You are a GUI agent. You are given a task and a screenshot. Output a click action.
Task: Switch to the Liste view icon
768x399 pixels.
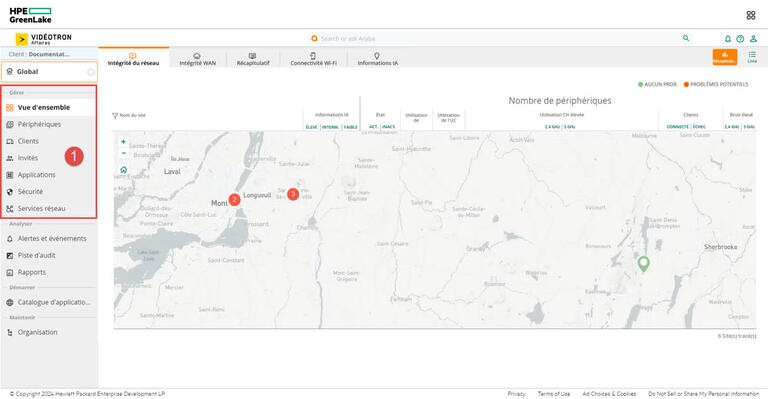[752, 57]
